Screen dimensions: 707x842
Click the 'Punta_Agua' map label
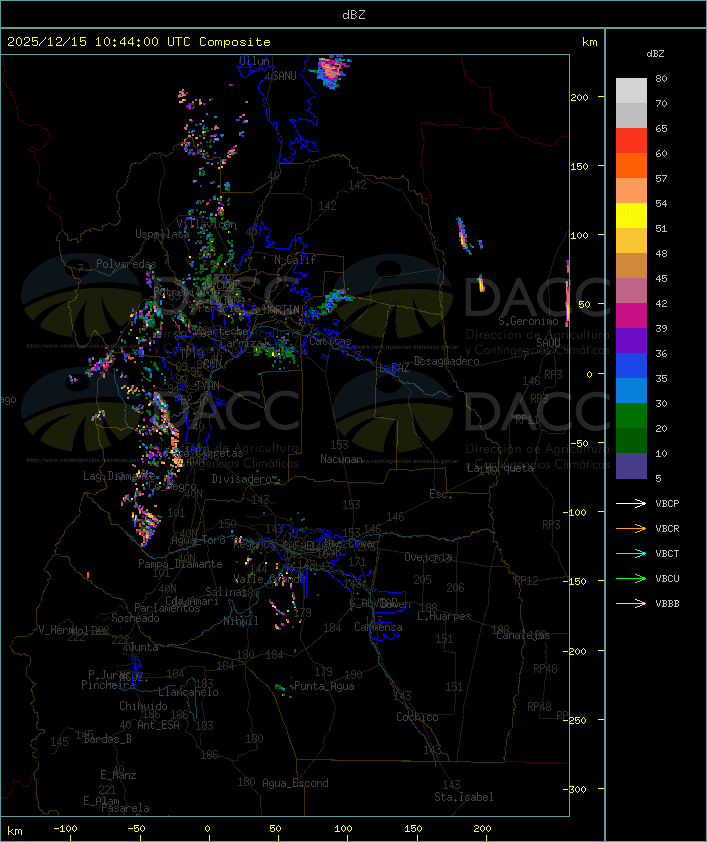[x=324, y=686]
